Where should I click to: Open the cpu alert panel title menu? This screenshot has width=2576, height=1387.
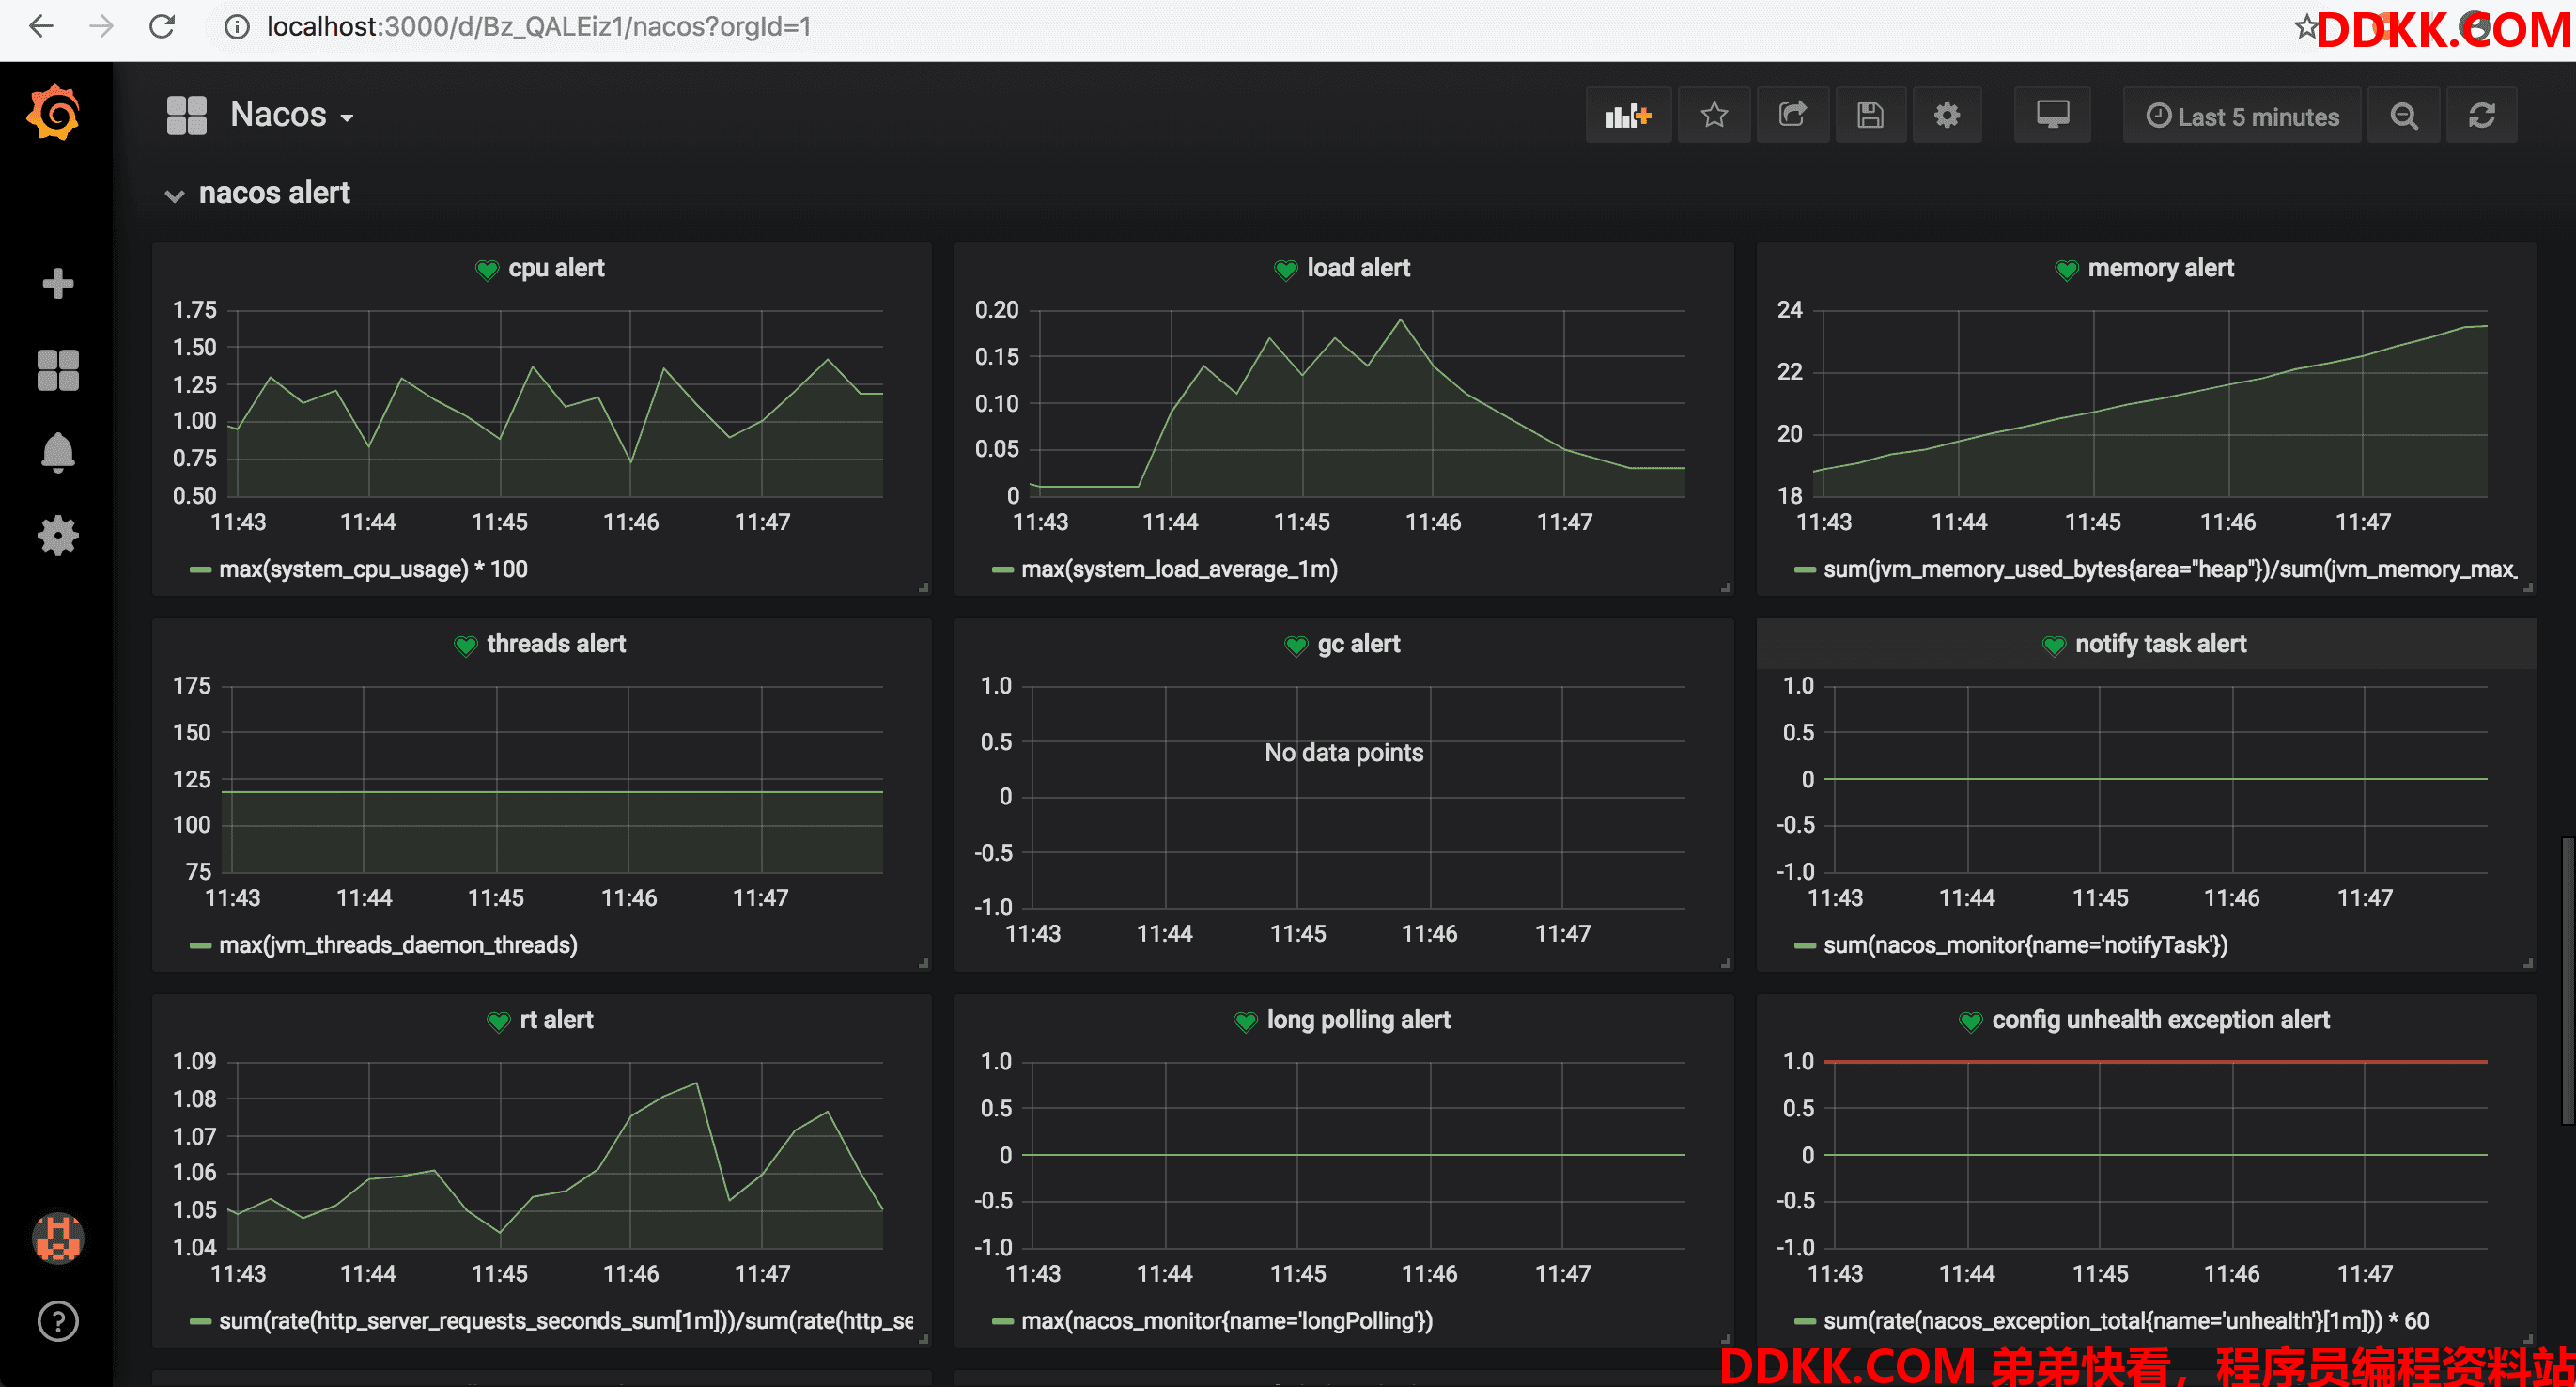coord(556,268)
